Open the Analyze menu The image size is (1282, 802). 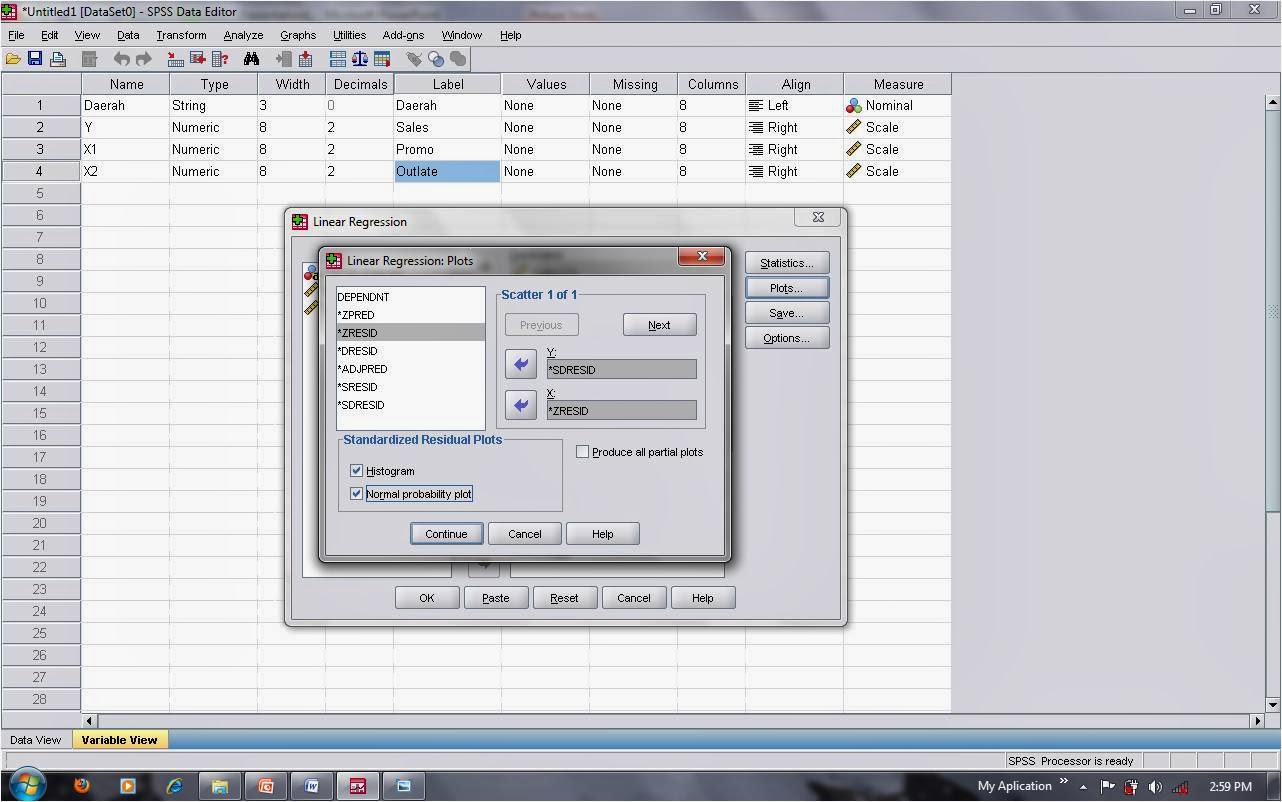[243, 35]
